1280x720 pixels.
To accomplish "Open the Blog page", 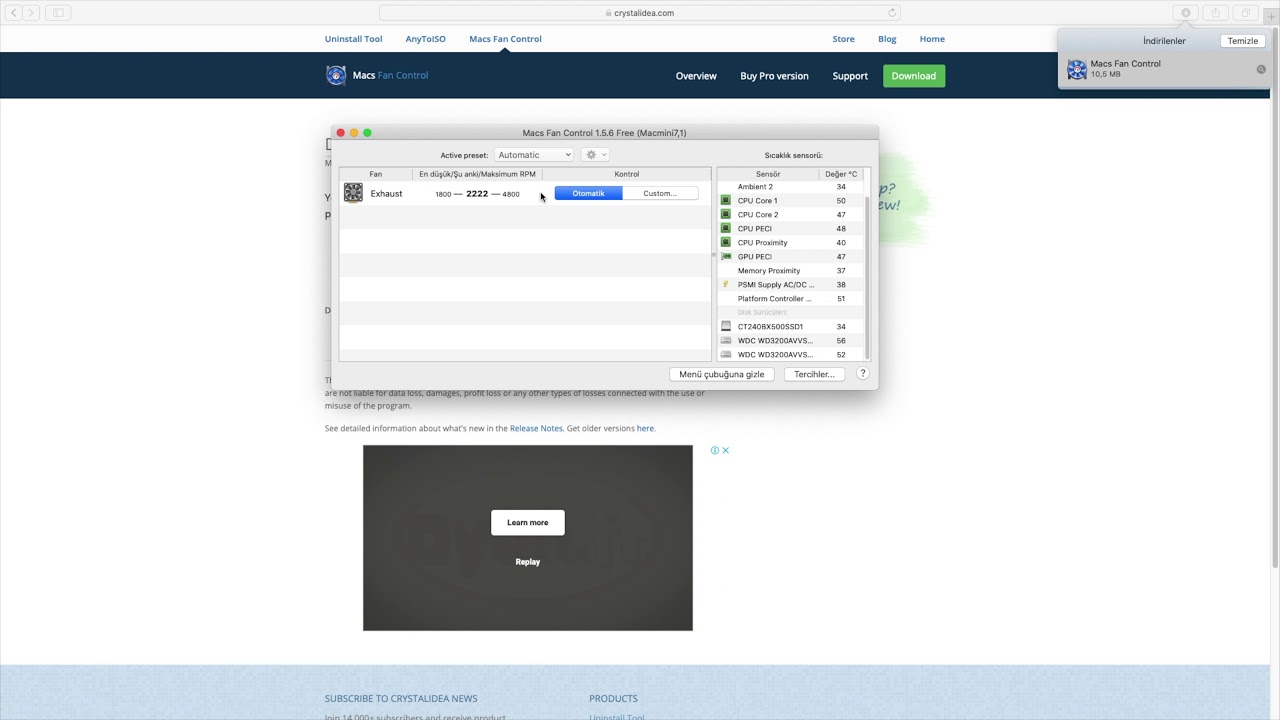I will tap(887, 39).
